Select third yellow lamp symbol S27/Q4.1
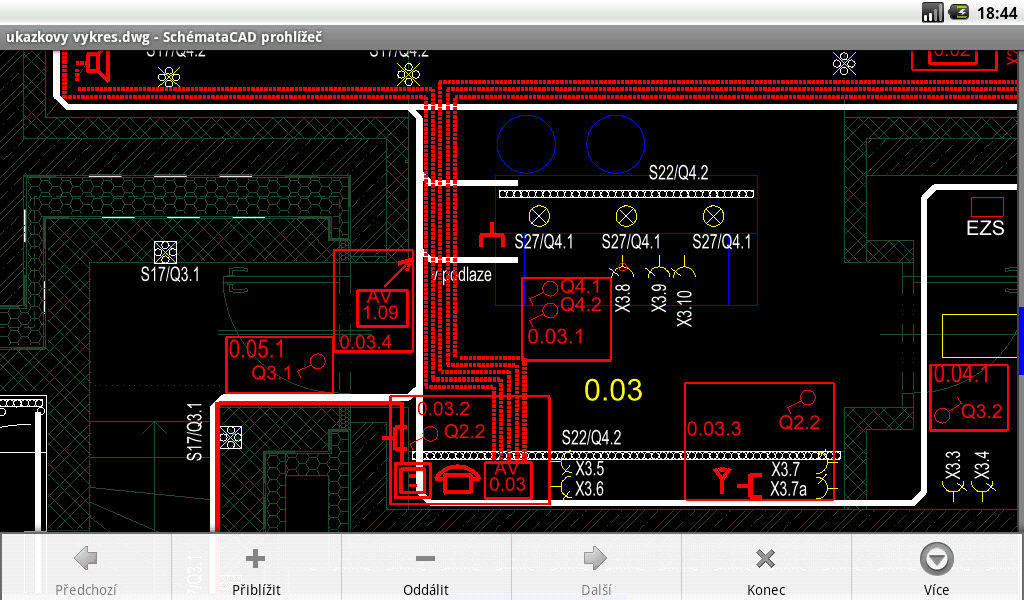Viewport: 1024px width, 600px height. tap(713, 216)
